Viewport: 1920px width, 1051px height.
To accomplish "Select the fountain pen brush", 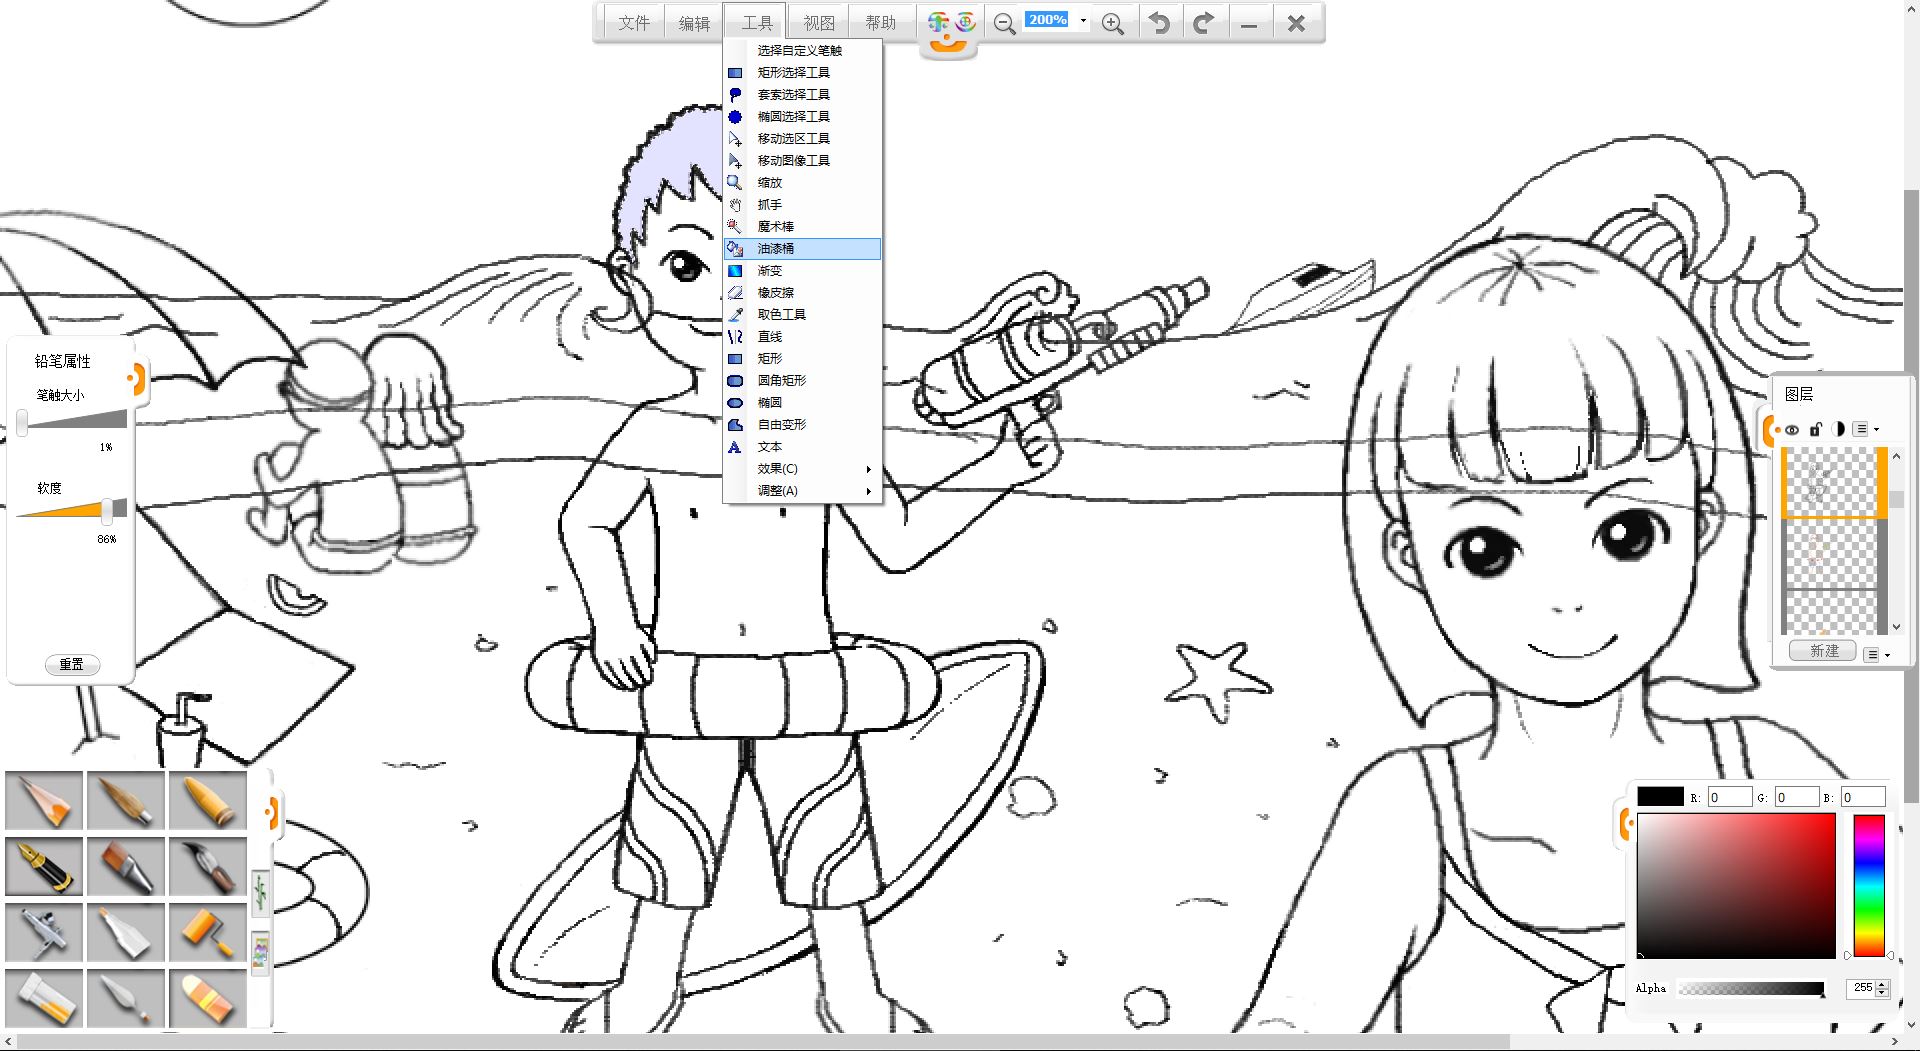I will [x=44, y=866].
